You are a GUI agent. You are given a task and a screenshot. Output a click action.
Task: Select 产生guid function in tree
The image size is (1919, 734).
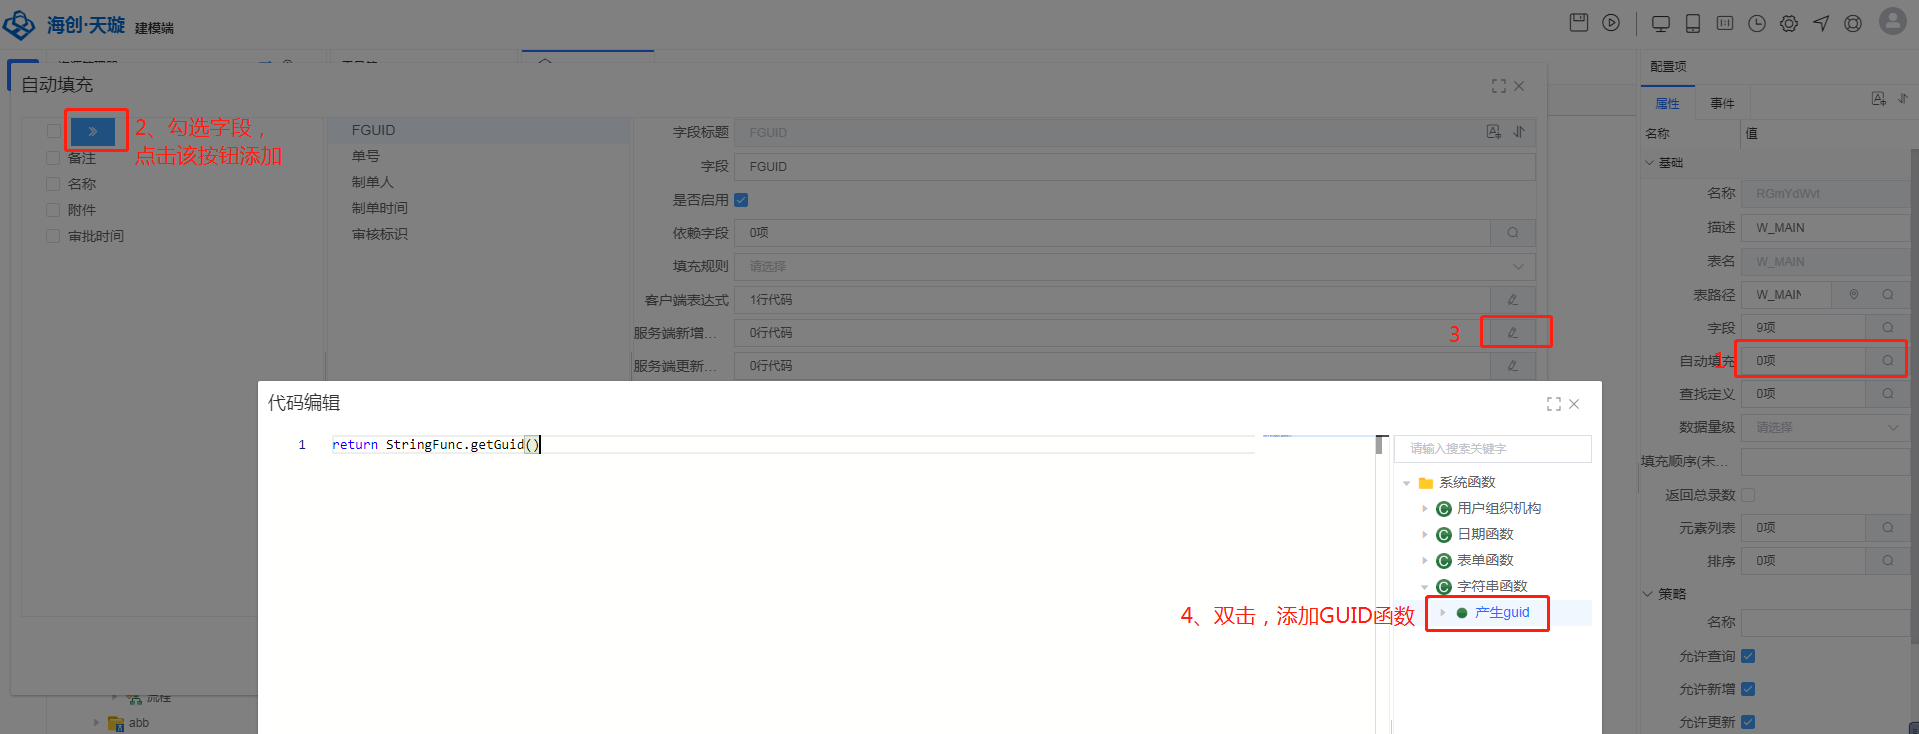(x=1501, y=613)
